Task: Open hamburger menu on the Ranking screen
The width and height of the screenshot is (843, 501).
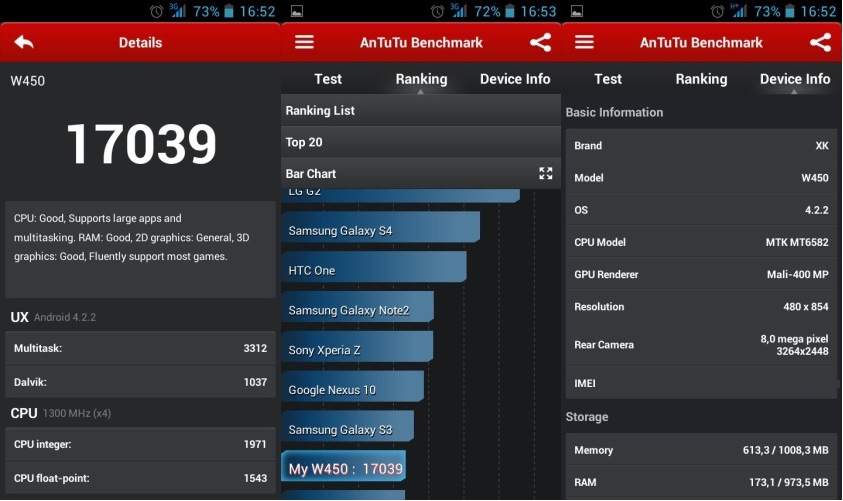Action: 304,43
